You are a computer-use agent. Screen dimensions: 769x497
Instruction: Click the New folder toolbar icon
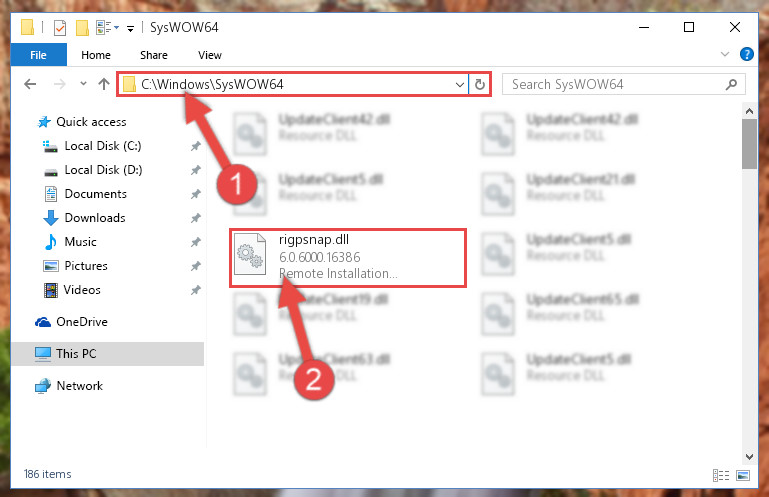pyautogui.click(x=82, y=27)
